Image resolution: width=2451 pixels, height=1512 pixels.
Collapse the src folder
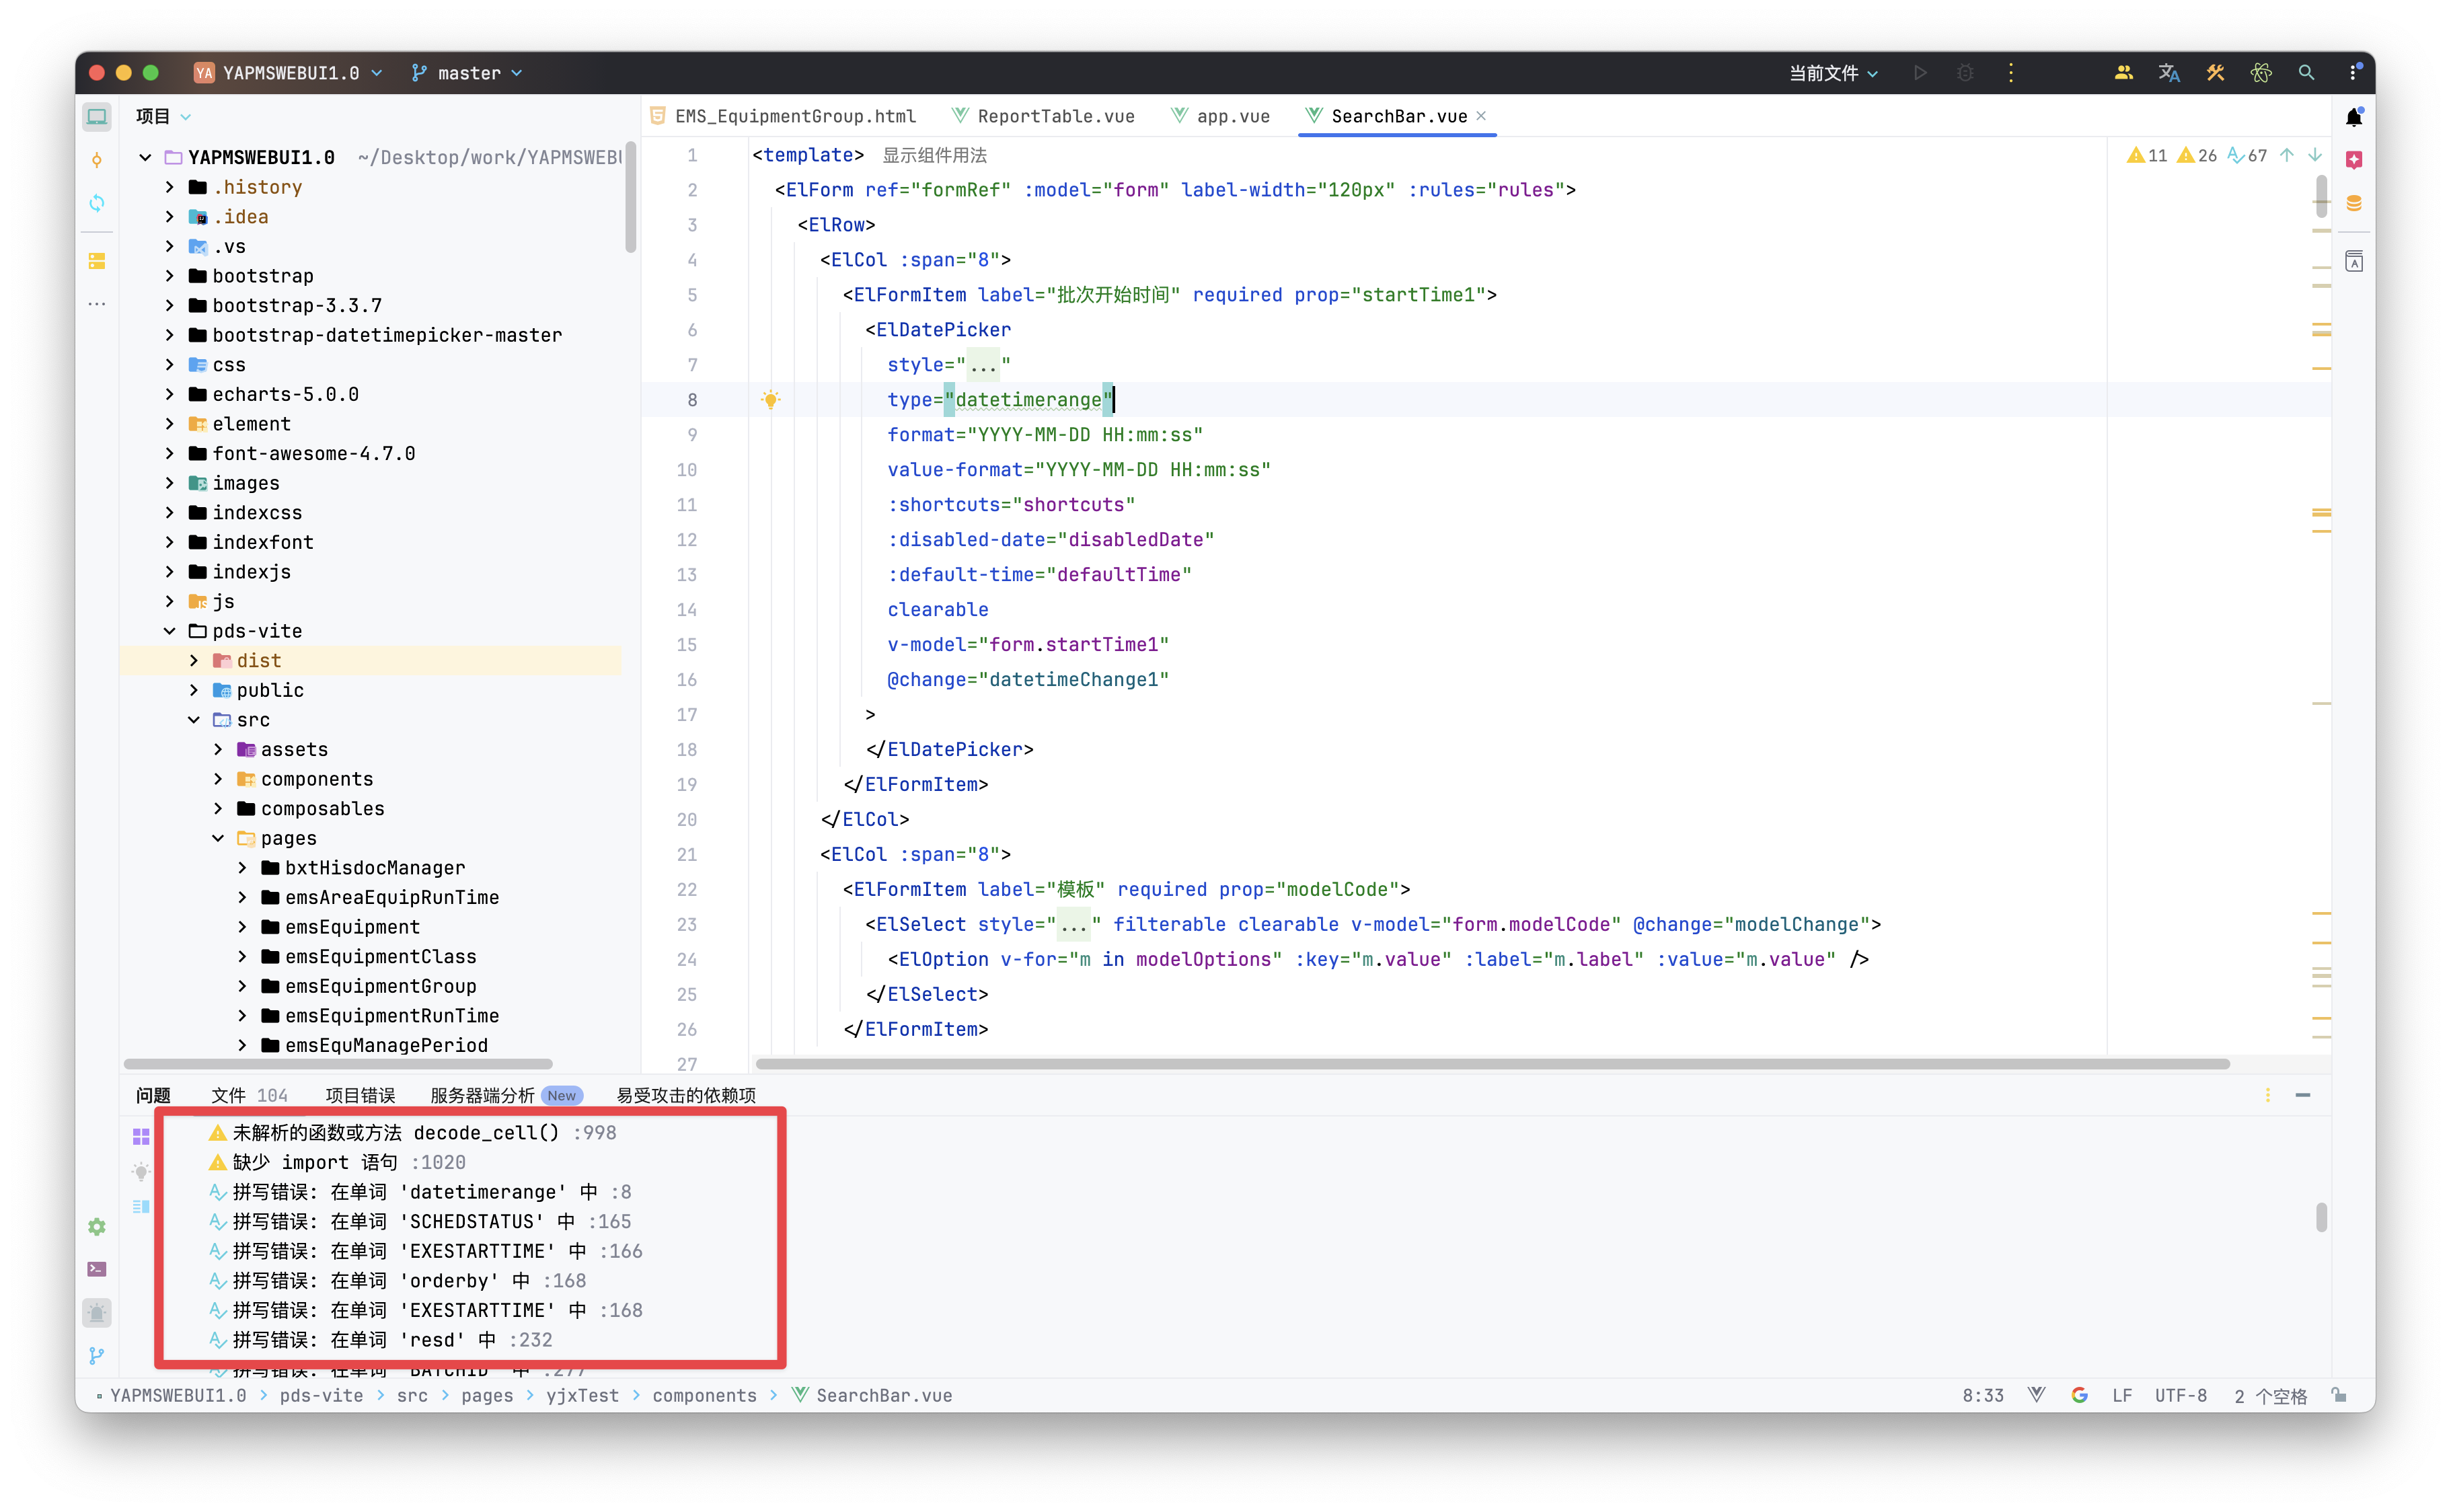[193, 720]
